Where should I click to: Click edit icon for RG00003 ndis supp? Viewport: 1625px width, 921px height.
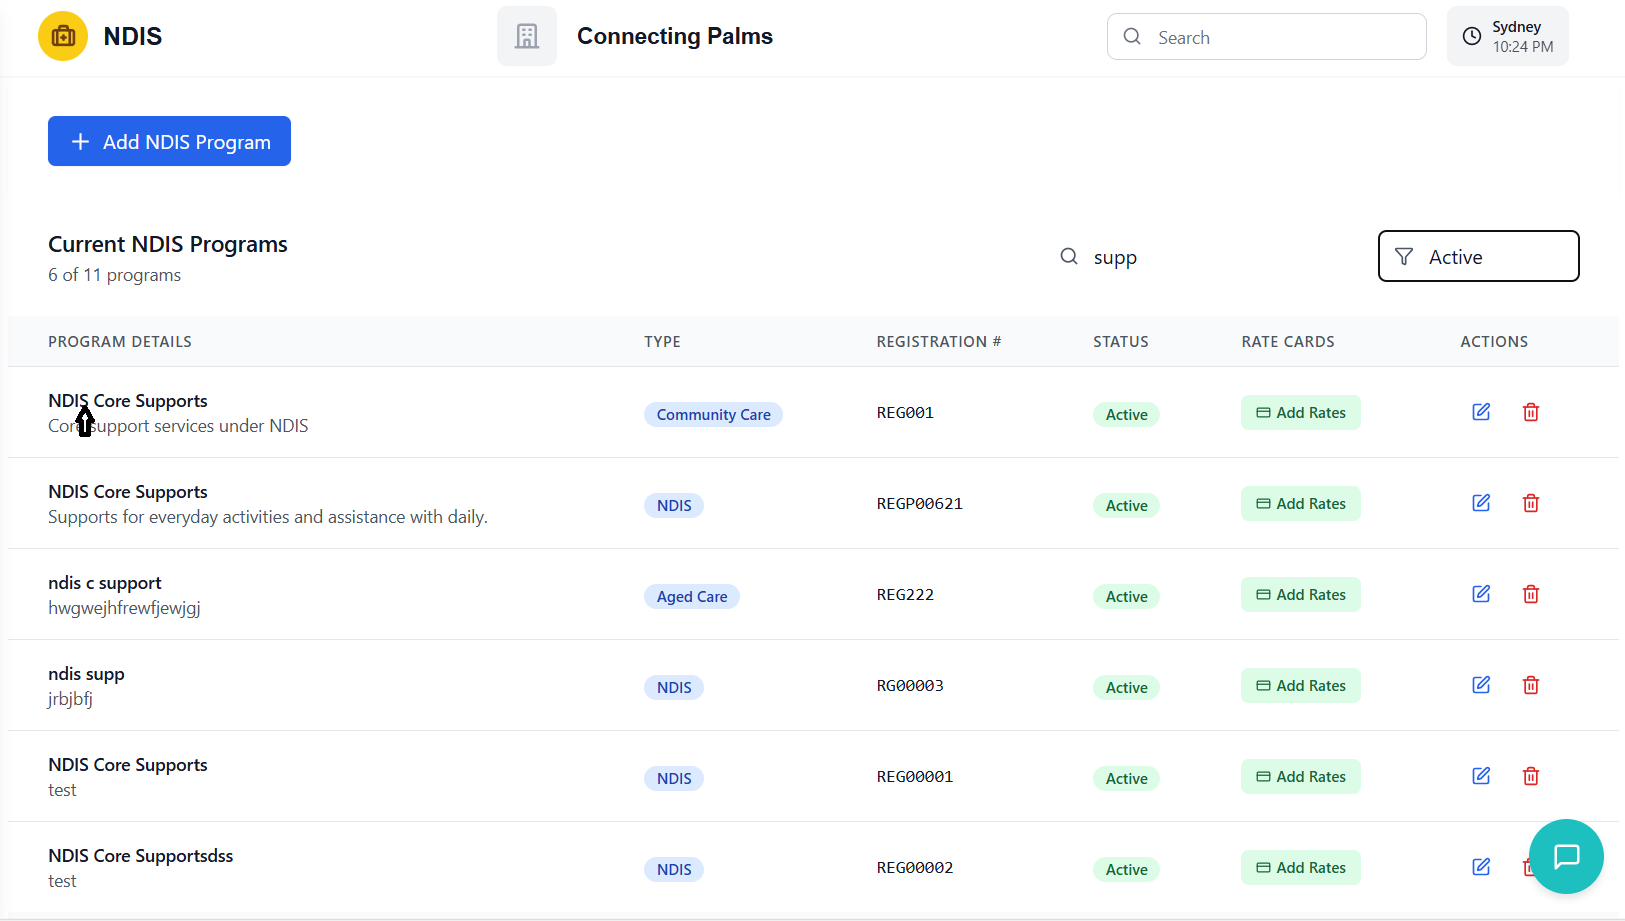(1481, 685)
